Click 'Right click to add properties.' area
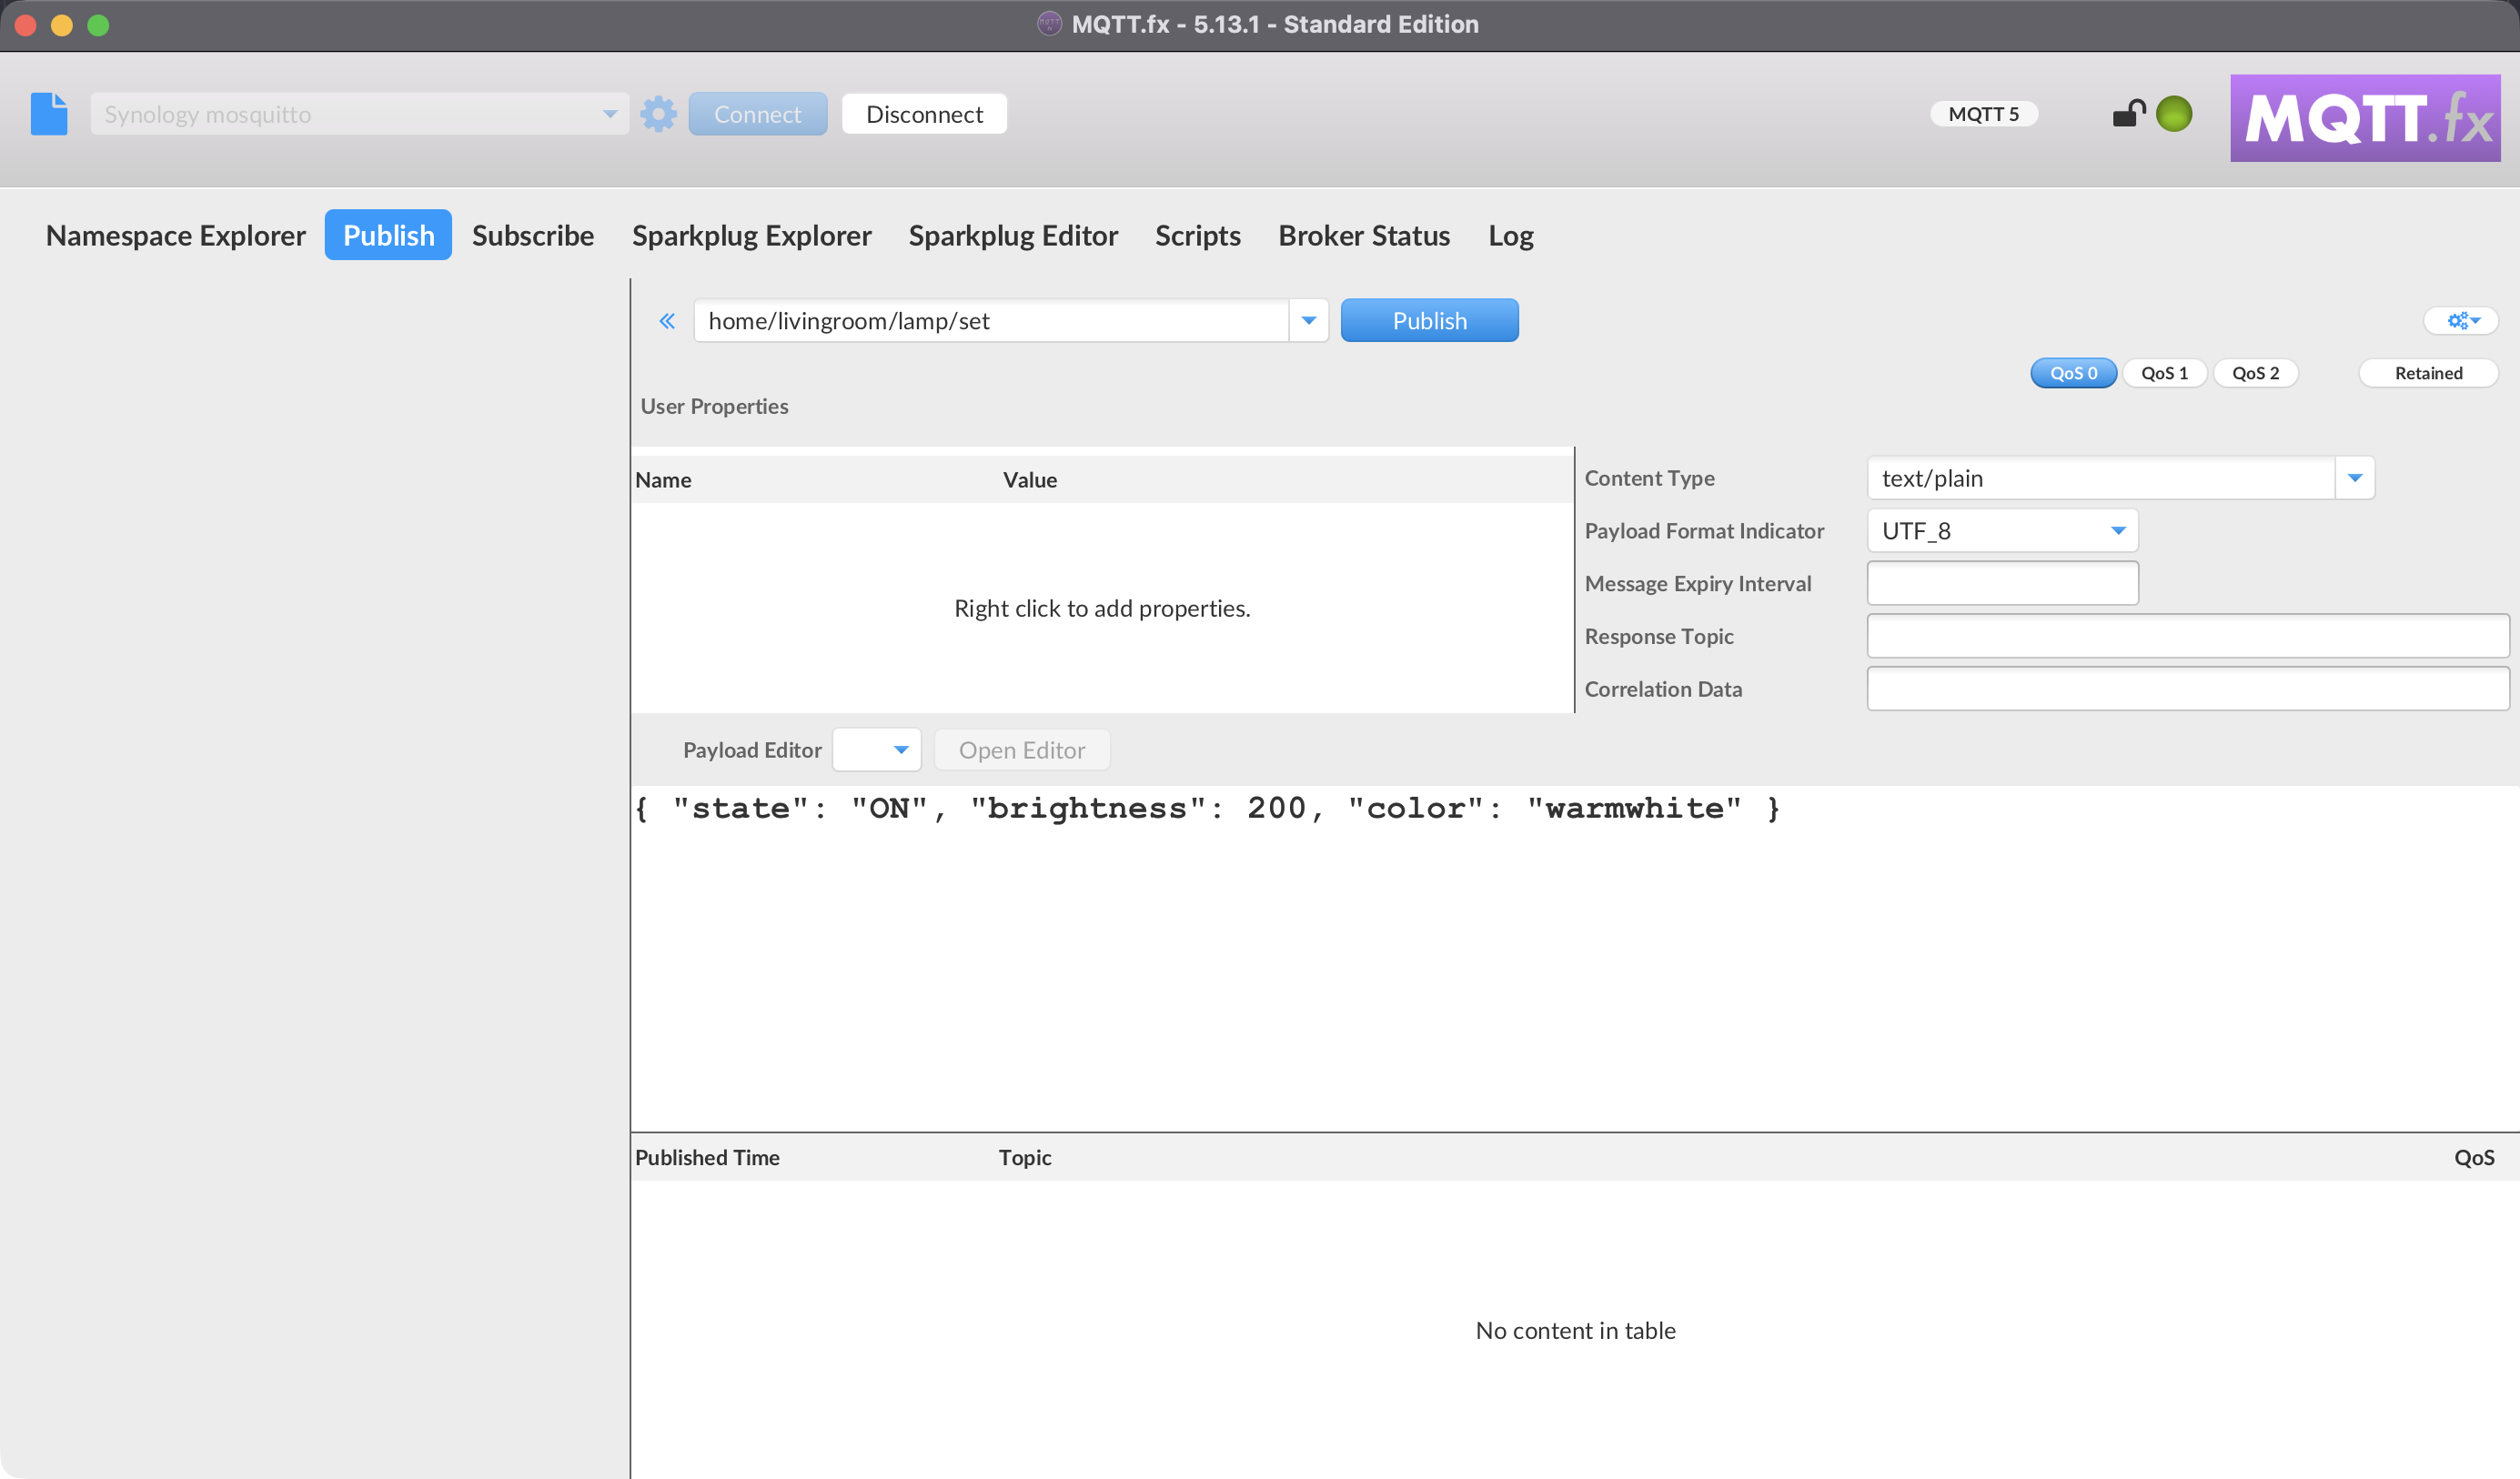The height and width of the screenshot is (1479, 2520). coord(1102,609)
